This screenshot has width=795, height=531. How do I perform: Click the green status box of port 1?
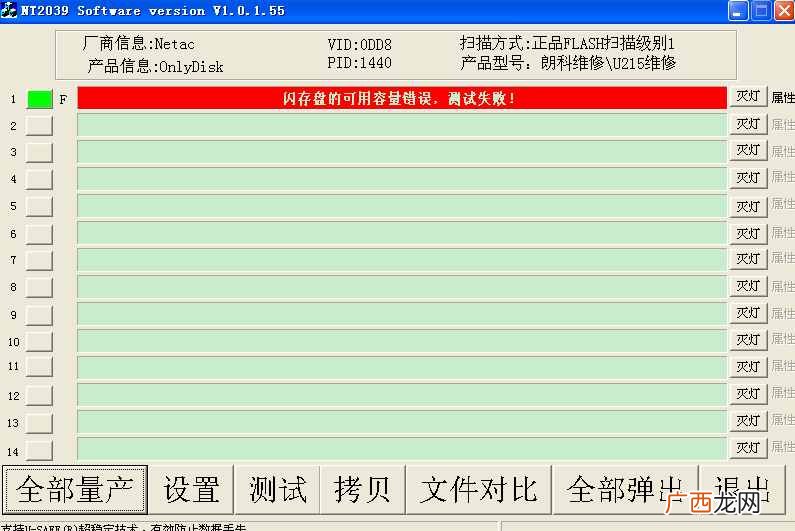pos(40,99)
